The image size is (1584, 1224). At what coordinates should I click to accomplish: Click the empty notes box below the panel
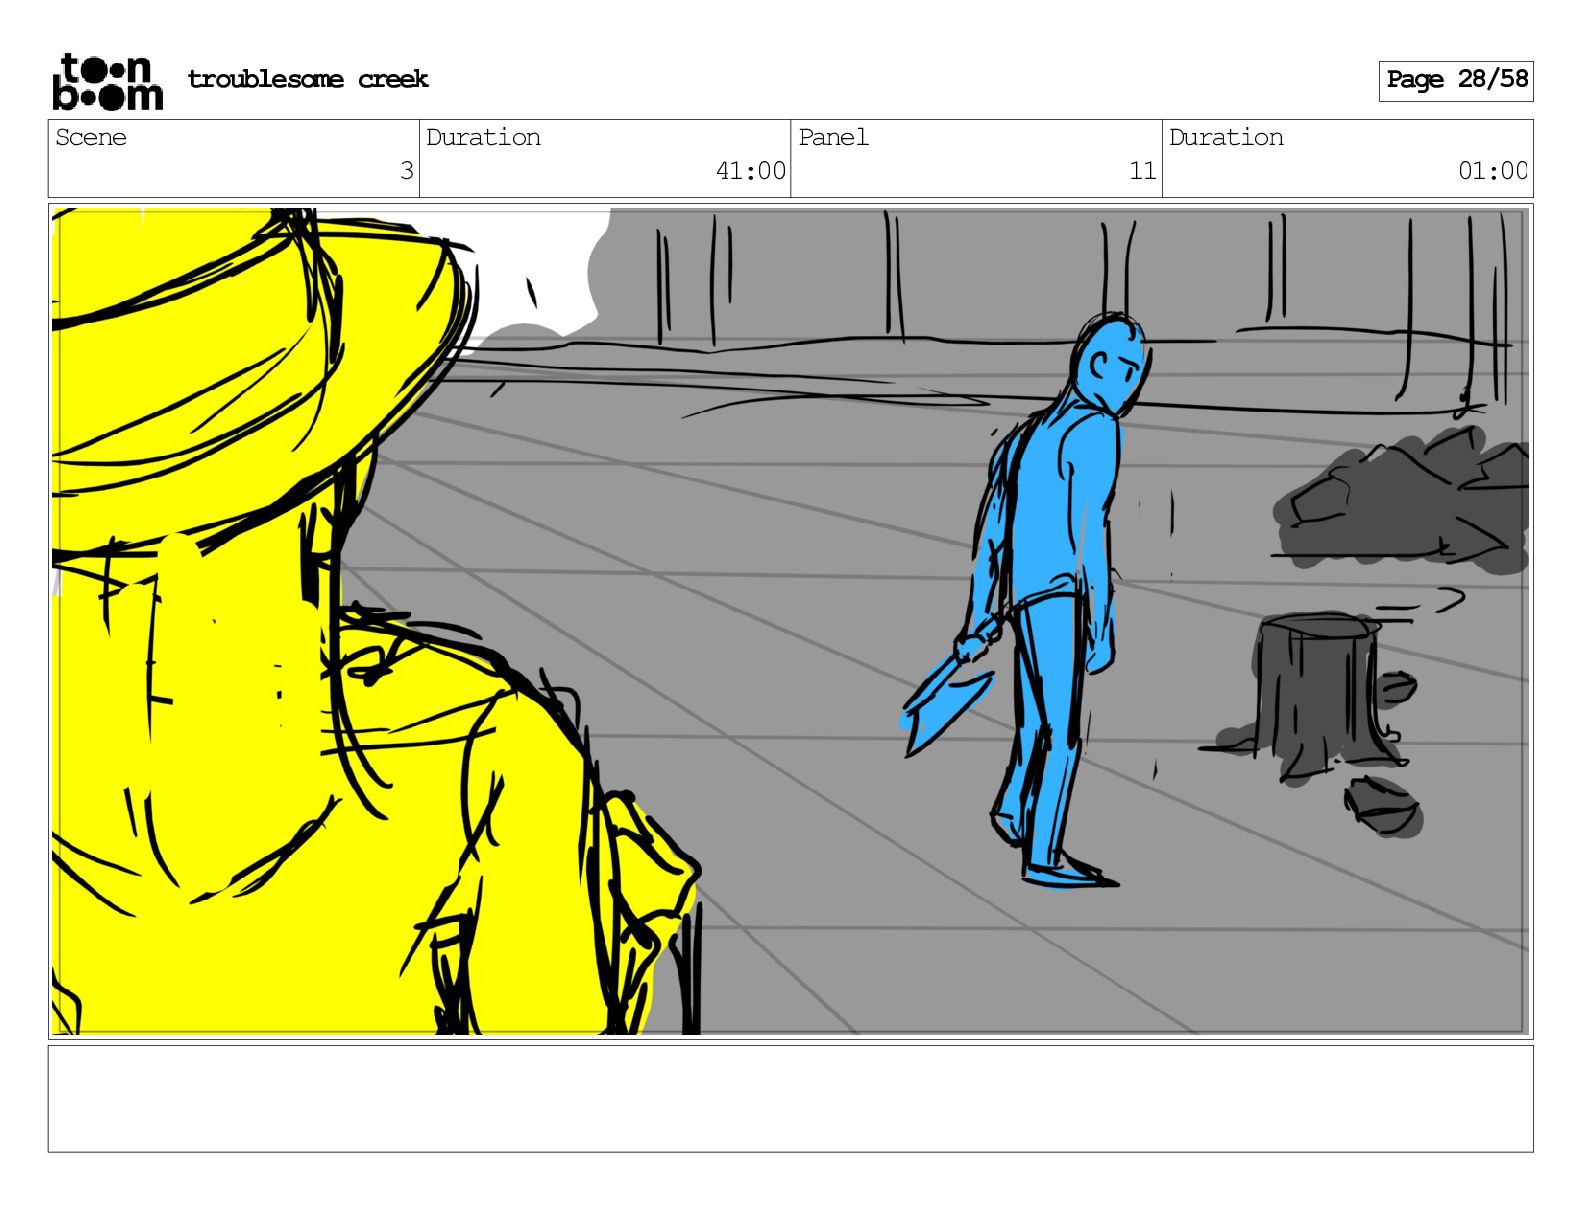pos(790,1098)
